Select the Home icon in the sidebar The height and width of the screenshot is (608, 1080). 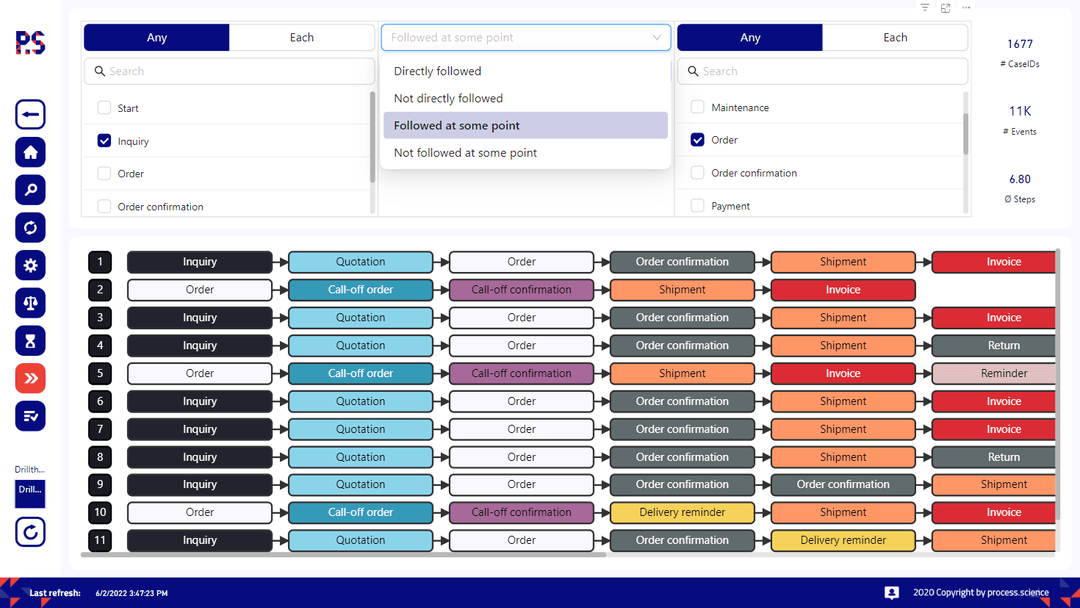[x=30, y=151]
